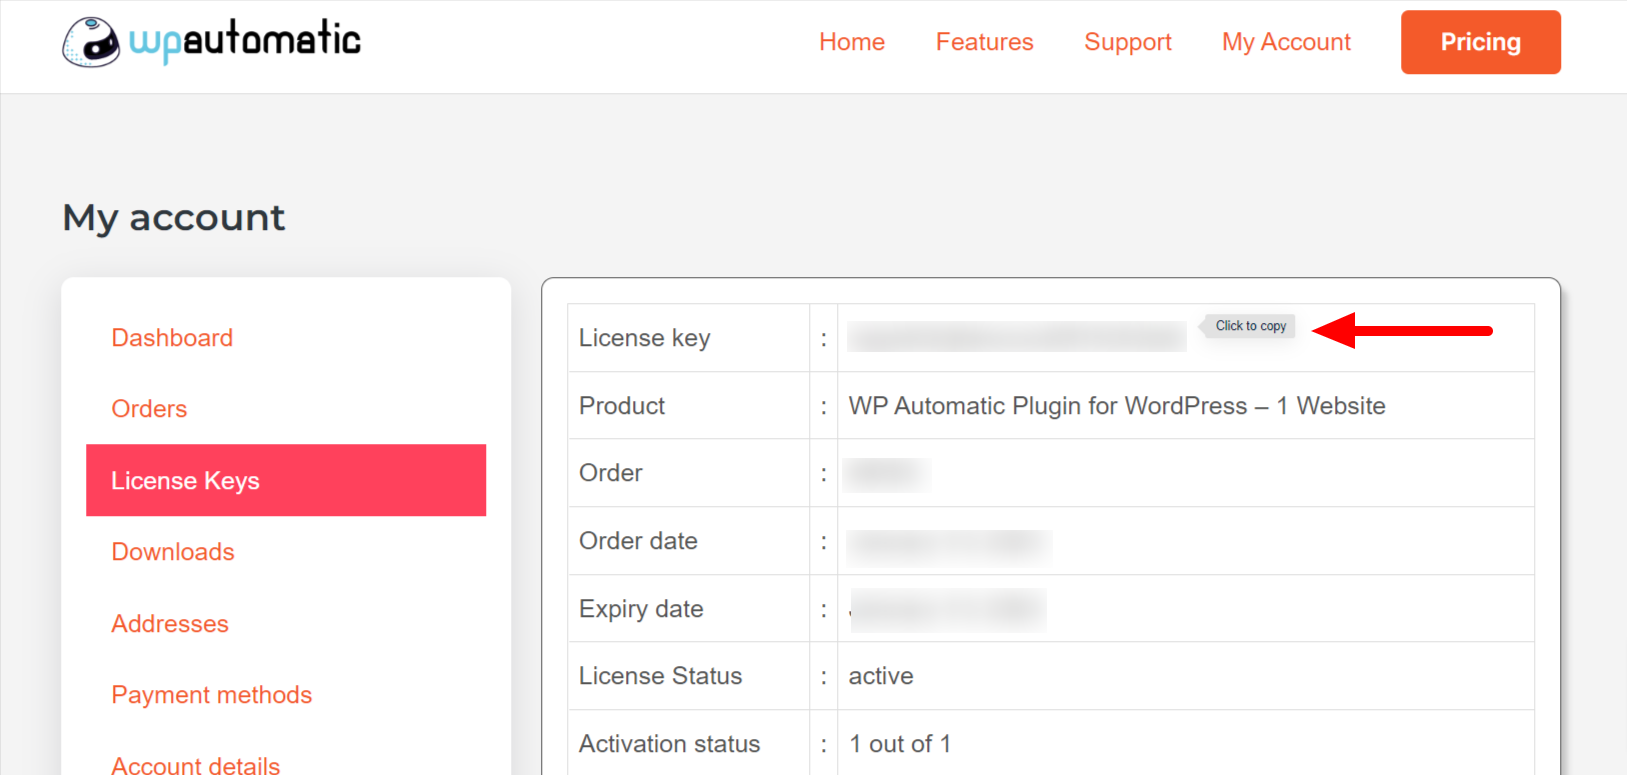Open My Account in top navigation
The width and height of the screenshot is (1627, 775).
[1286, 42]
